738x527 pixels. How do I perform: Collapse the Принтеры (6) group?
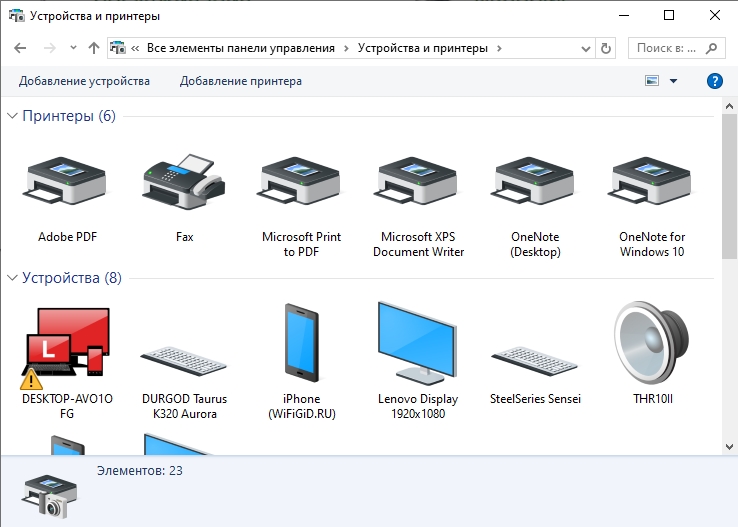13,116
